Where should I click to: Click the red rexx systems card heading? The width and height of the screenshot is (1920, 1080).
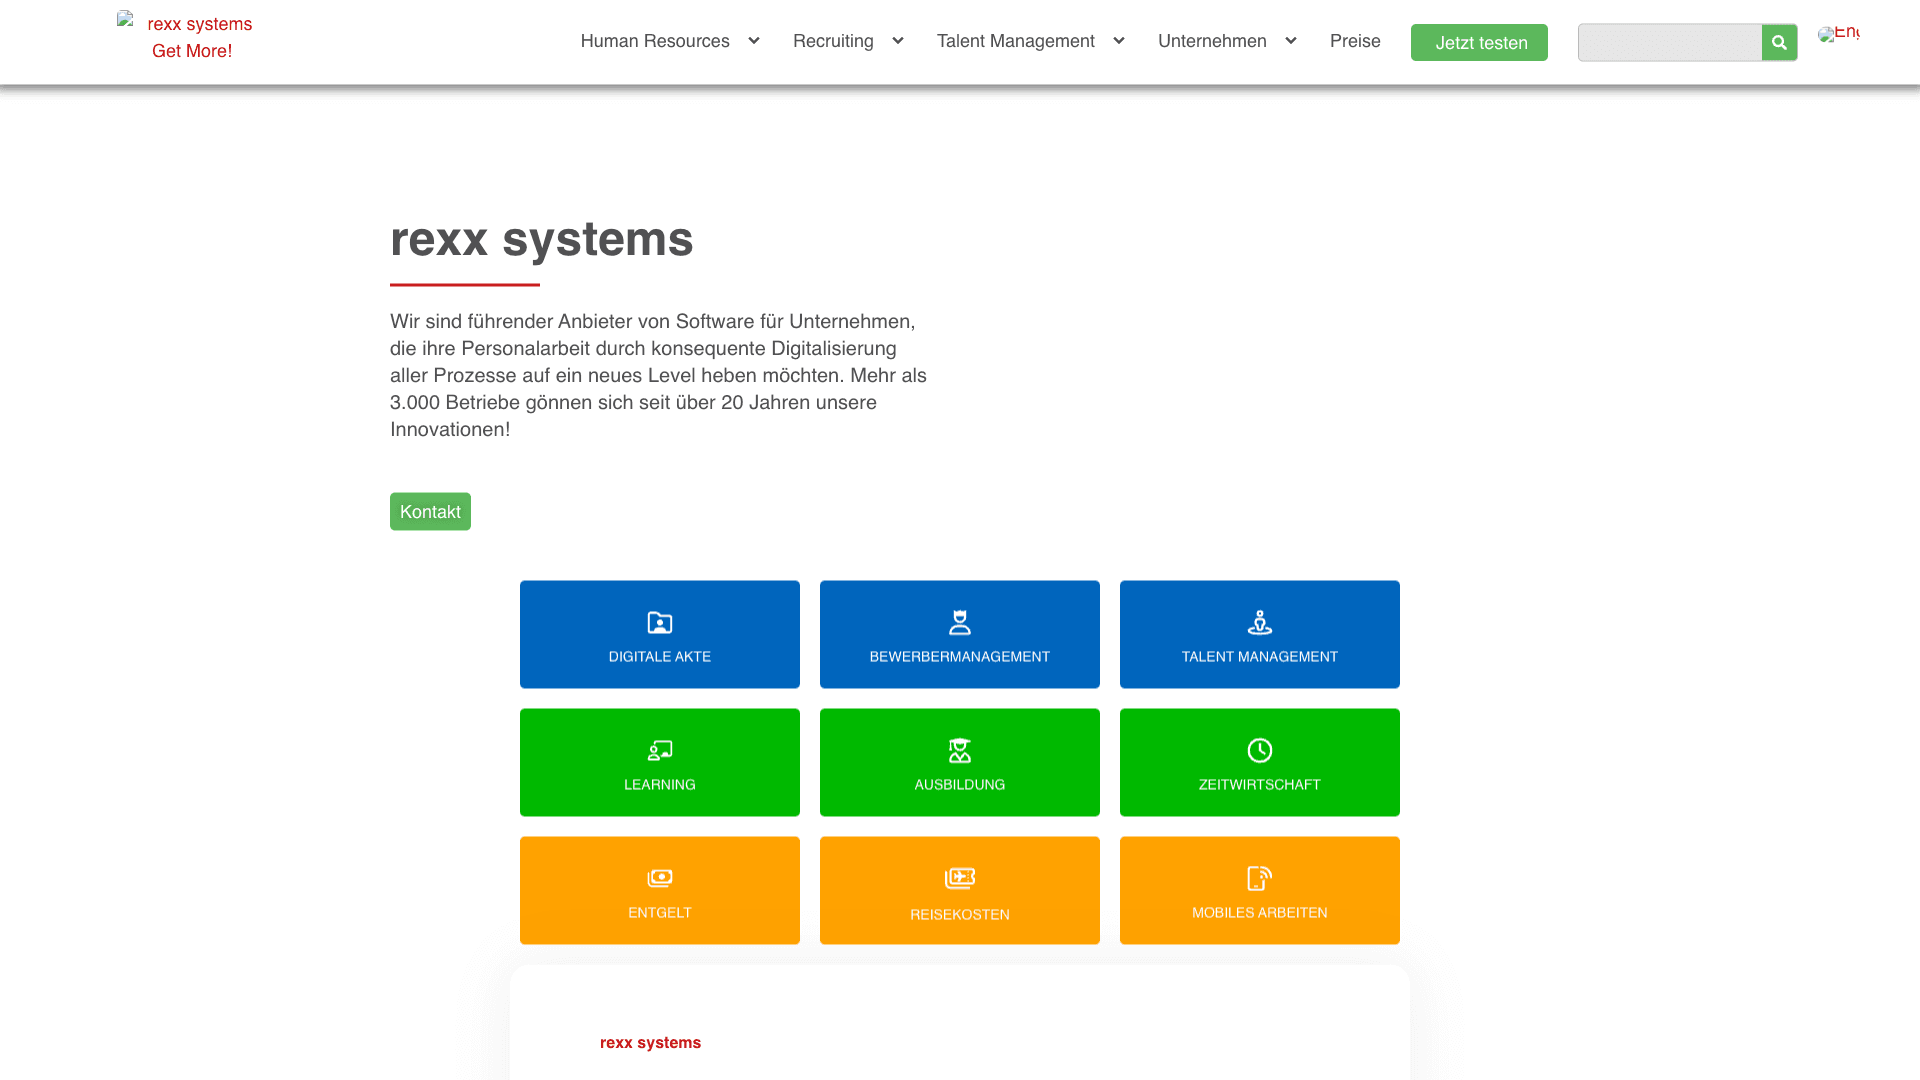coord(650,1043)
